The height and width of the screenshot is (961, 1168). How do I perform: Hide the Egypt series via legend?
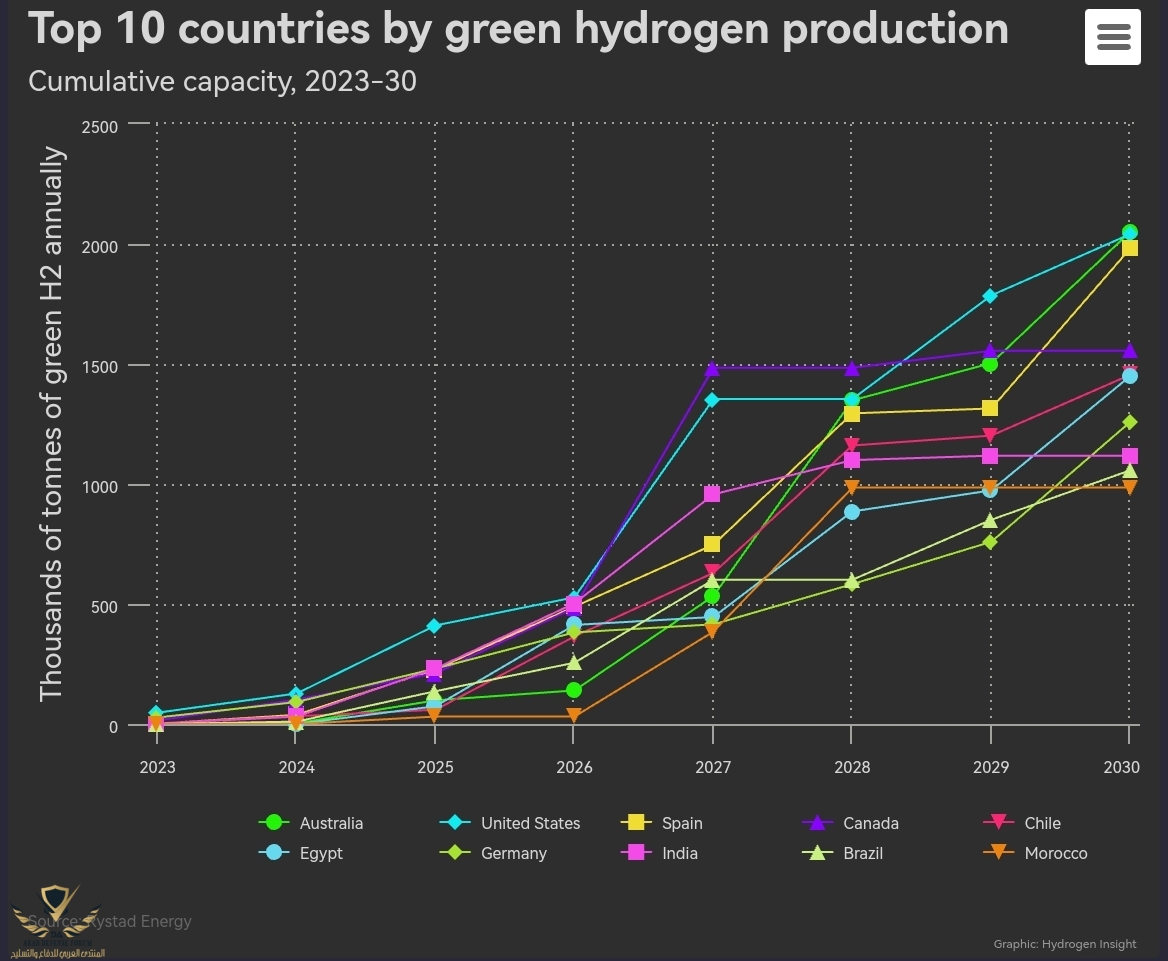[x=300, y=852]
